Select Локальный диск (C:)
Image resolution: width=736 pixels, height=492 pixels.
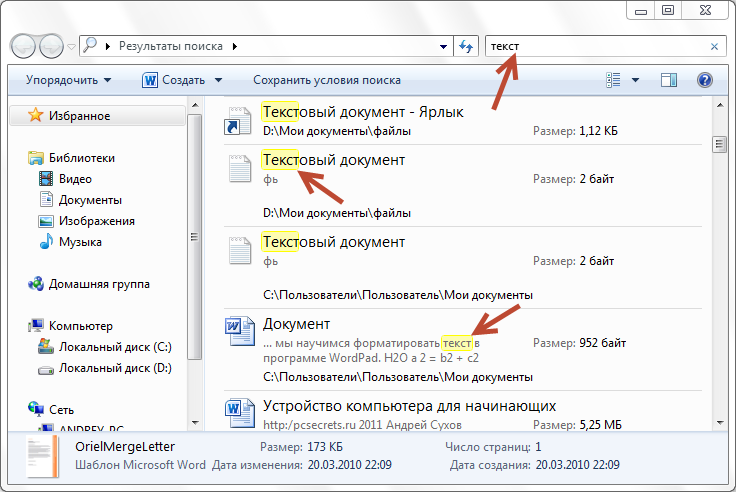[x=115, y=347]
